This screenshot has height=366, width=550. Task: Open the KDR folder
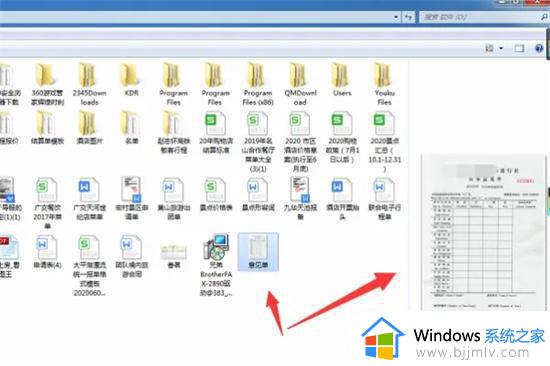tap(131, 80)
